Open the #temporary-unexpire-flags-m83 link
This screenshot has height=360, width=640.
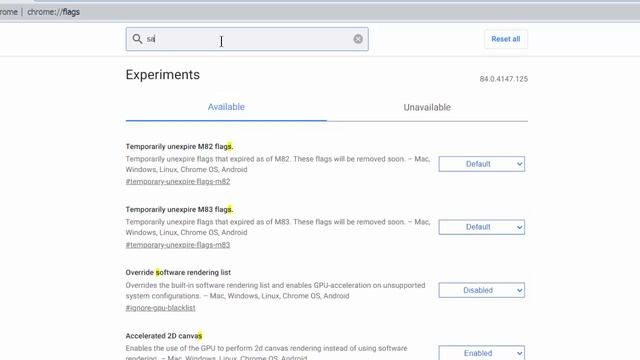pyautogui.click(x=178, y=245)
